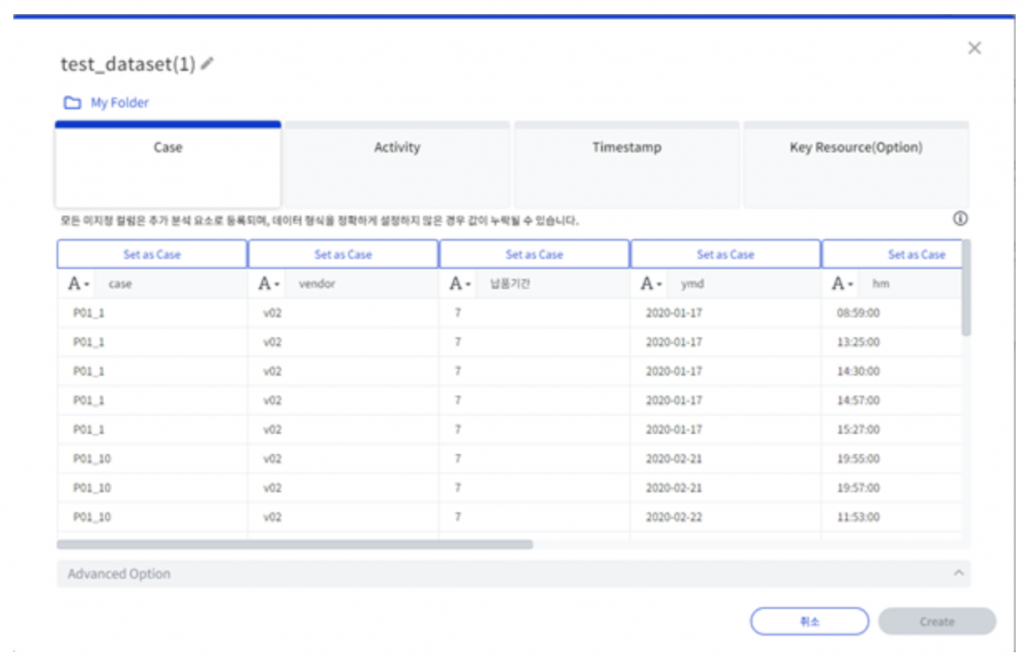This screenshot has height=658, width=1024.
Task: Switch to the Activity tab
Action: coord(397,148)
